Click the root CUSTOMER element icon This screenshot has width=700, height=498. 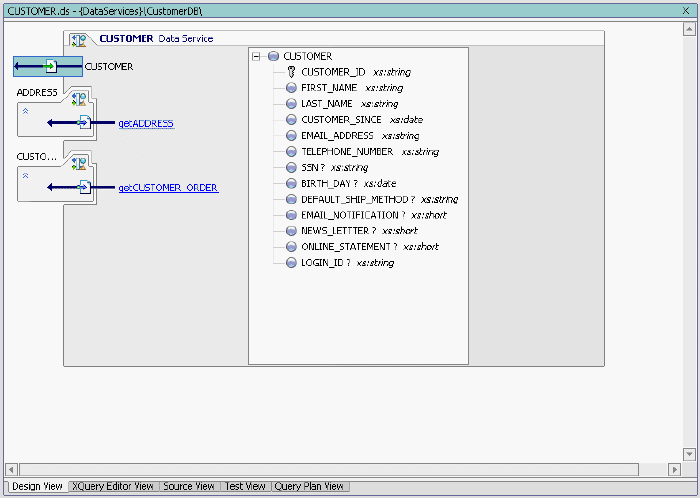pos(273,56)
